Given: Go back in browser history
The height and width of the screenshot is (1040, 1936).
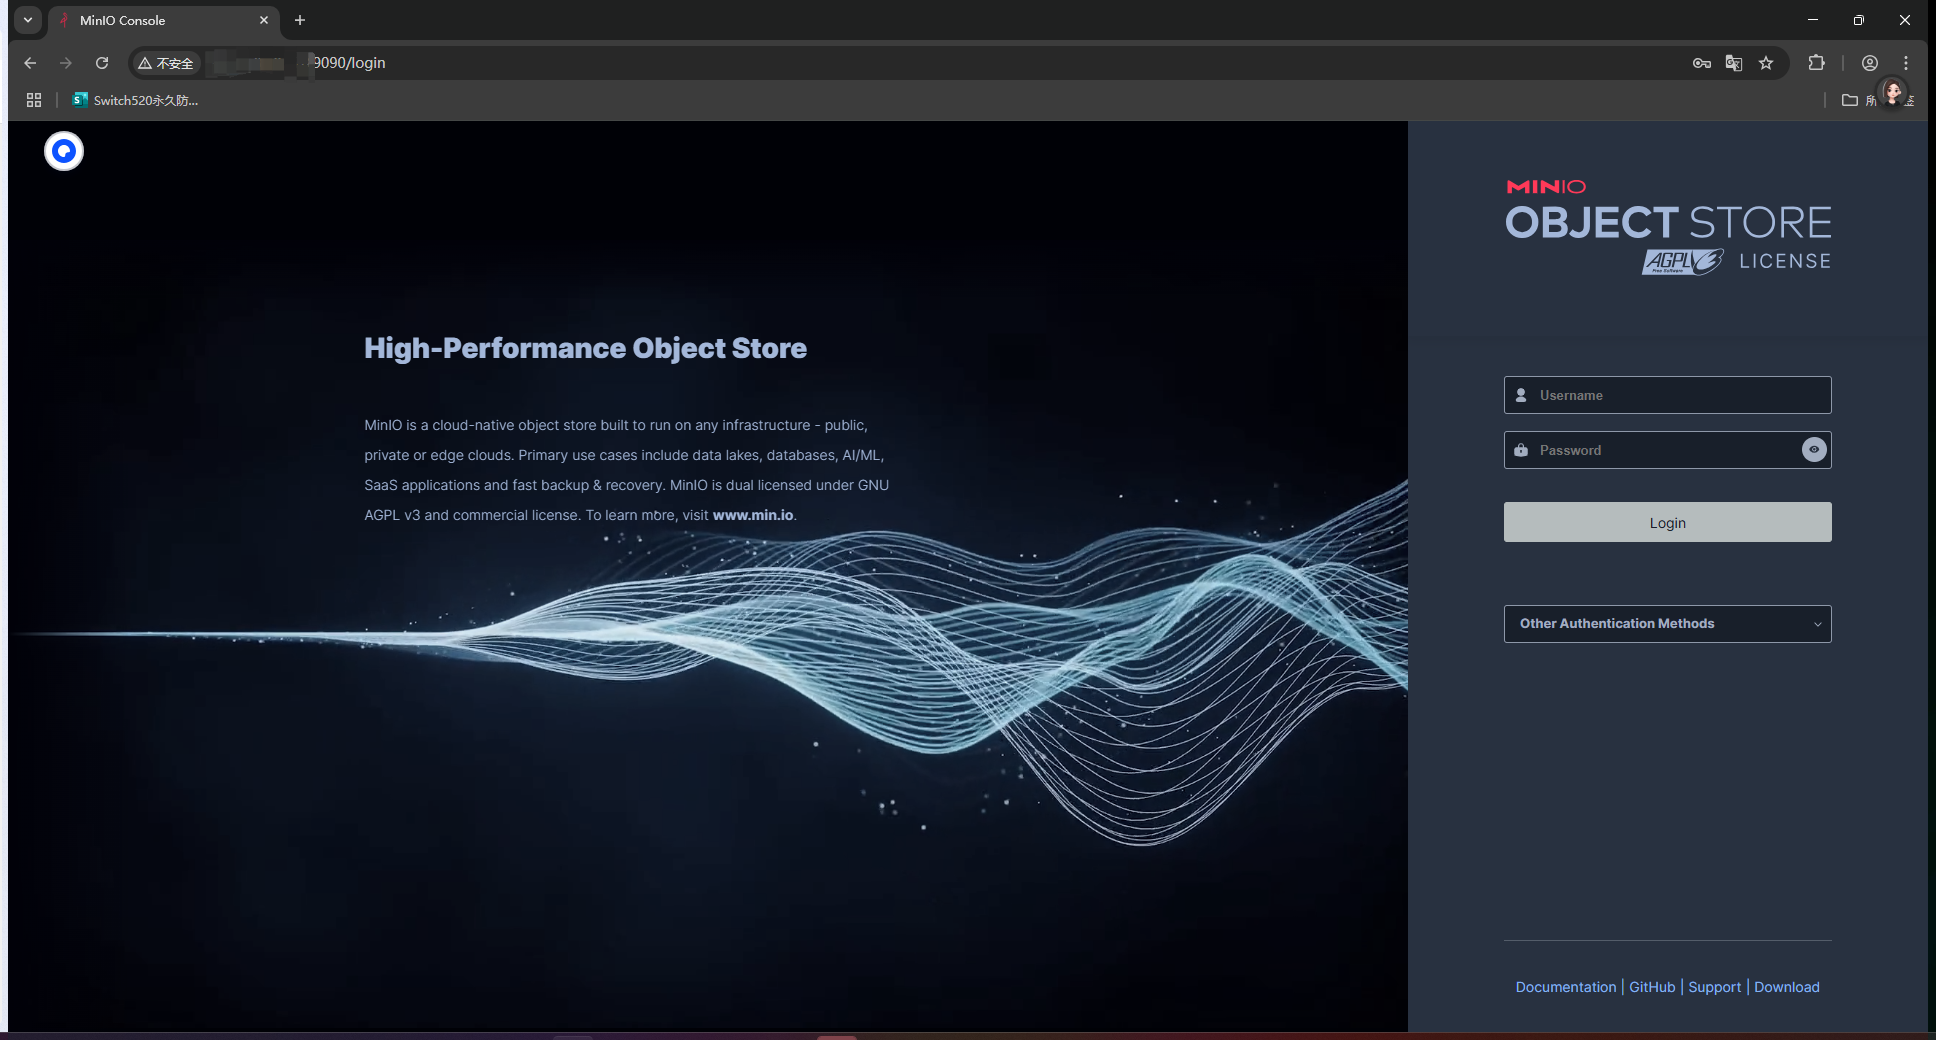Looking at the screenshot, I should click(30, 63).
